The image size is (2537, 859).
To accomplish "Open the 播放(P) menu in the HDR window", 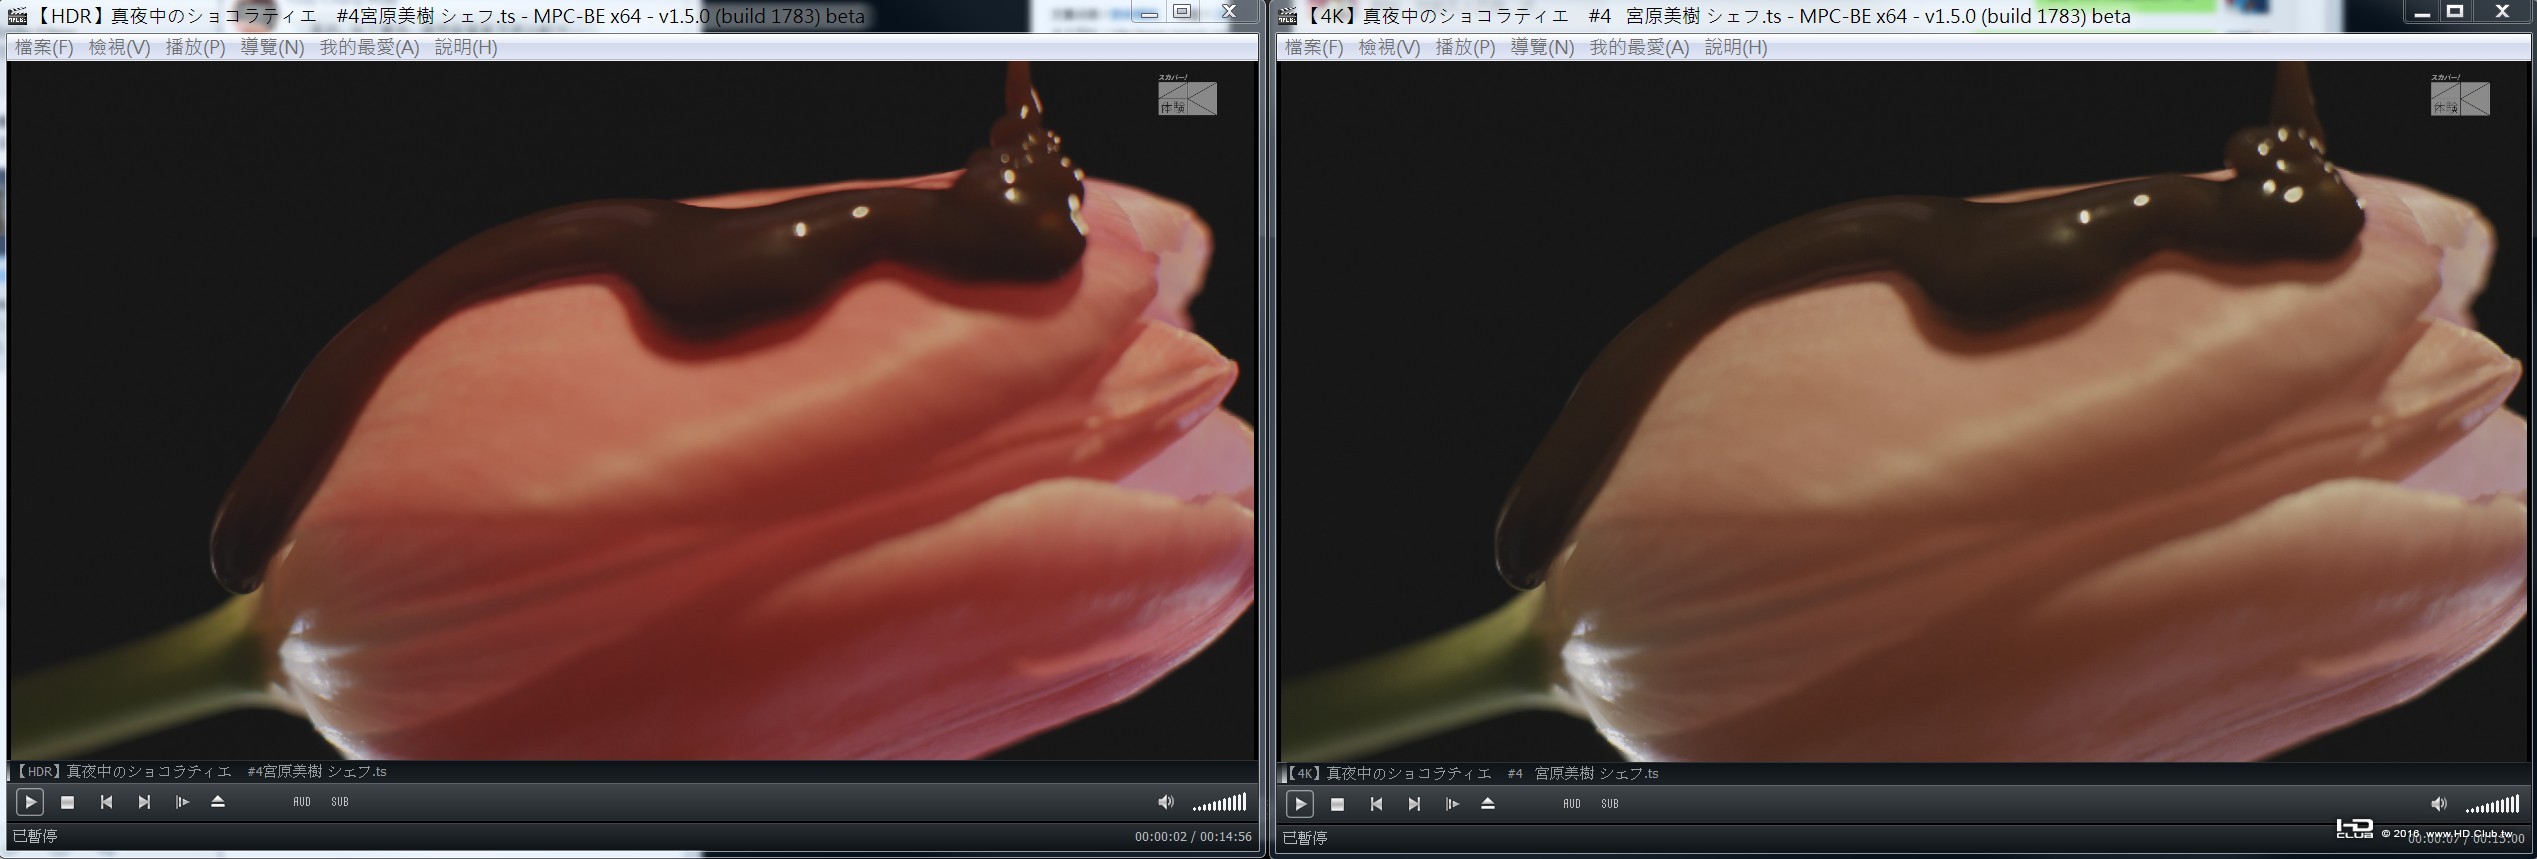I will [195, 47].
